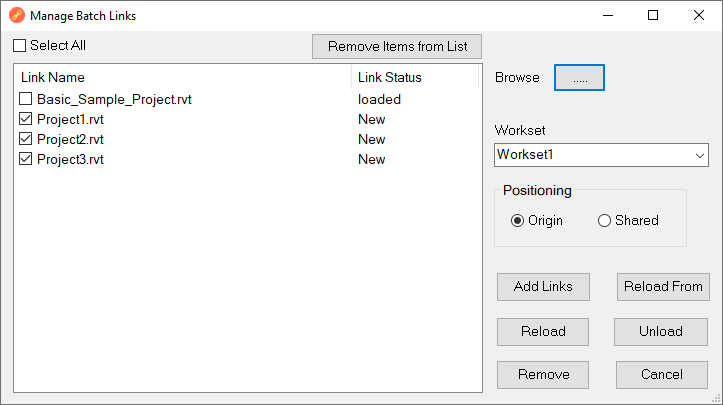723x405 pixels.
Task: Click the Reload button
Action: pos(543,332)
